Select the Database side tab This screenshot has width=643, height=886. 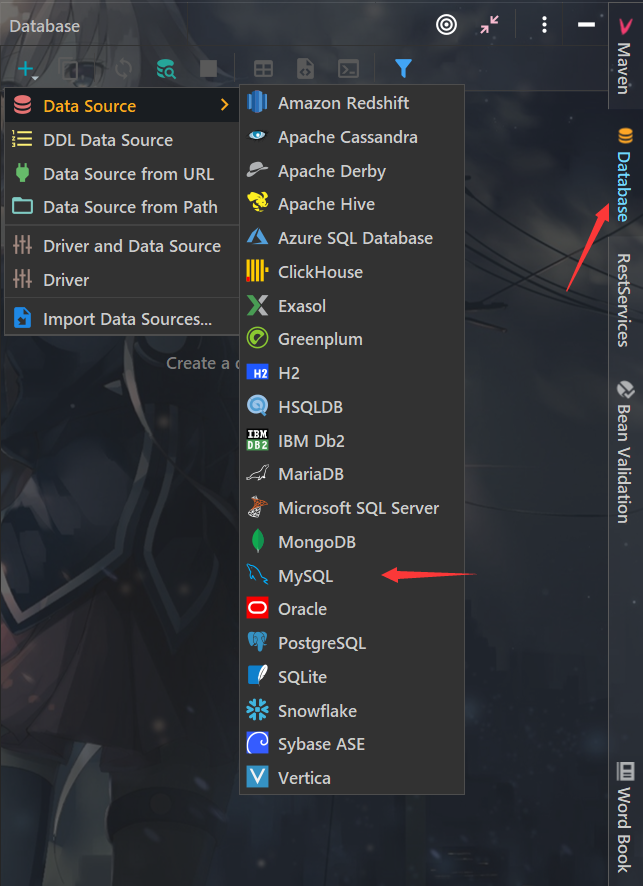coord(624,175)
